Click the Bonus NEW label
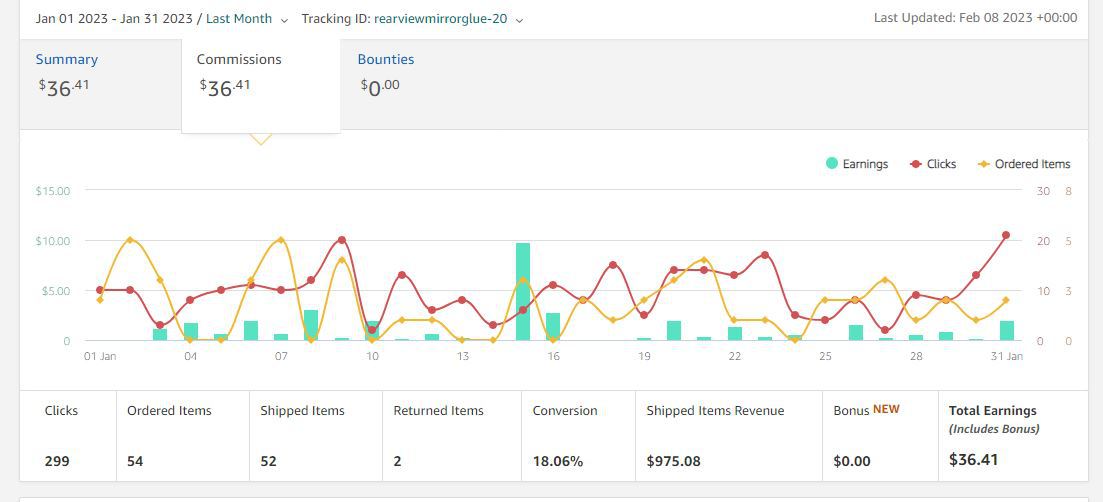The height and width of the screenshot is (502, 1103). [x=867, y=410]
